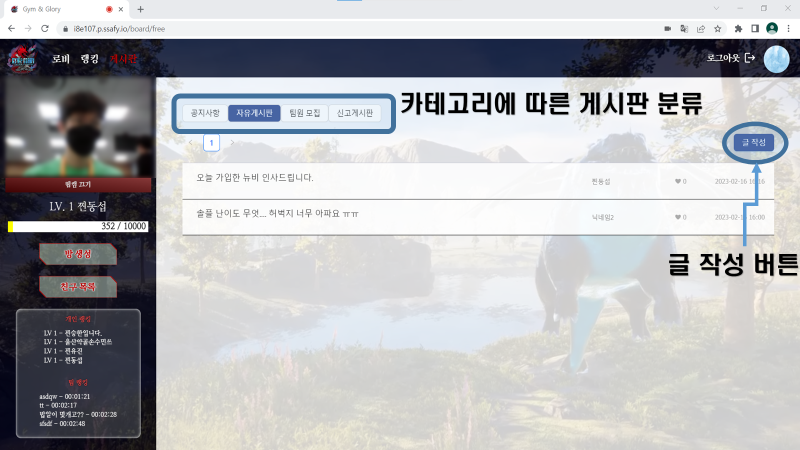800x450 pixels.
Task: Click the browser address bar URL
Action: click(119, 29)
